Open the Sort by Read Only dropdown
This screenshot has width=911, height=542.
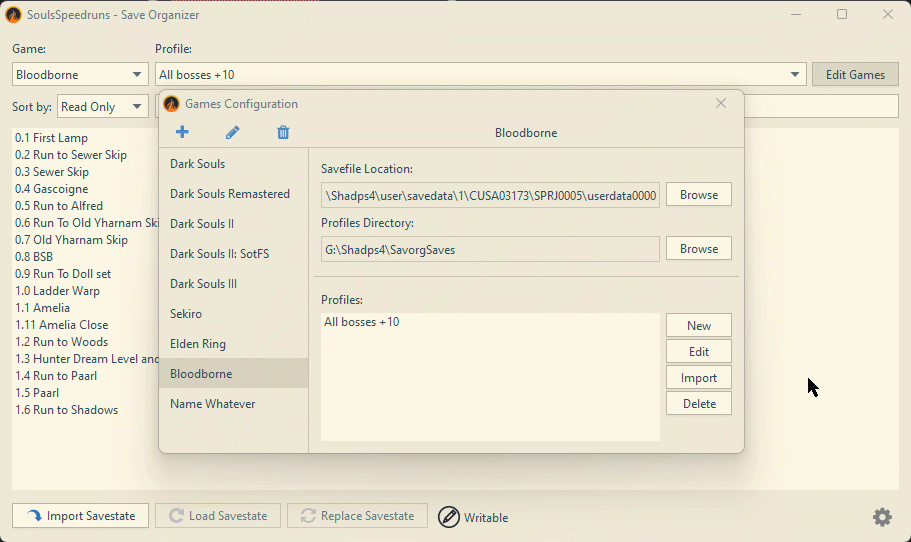(102, 107)
